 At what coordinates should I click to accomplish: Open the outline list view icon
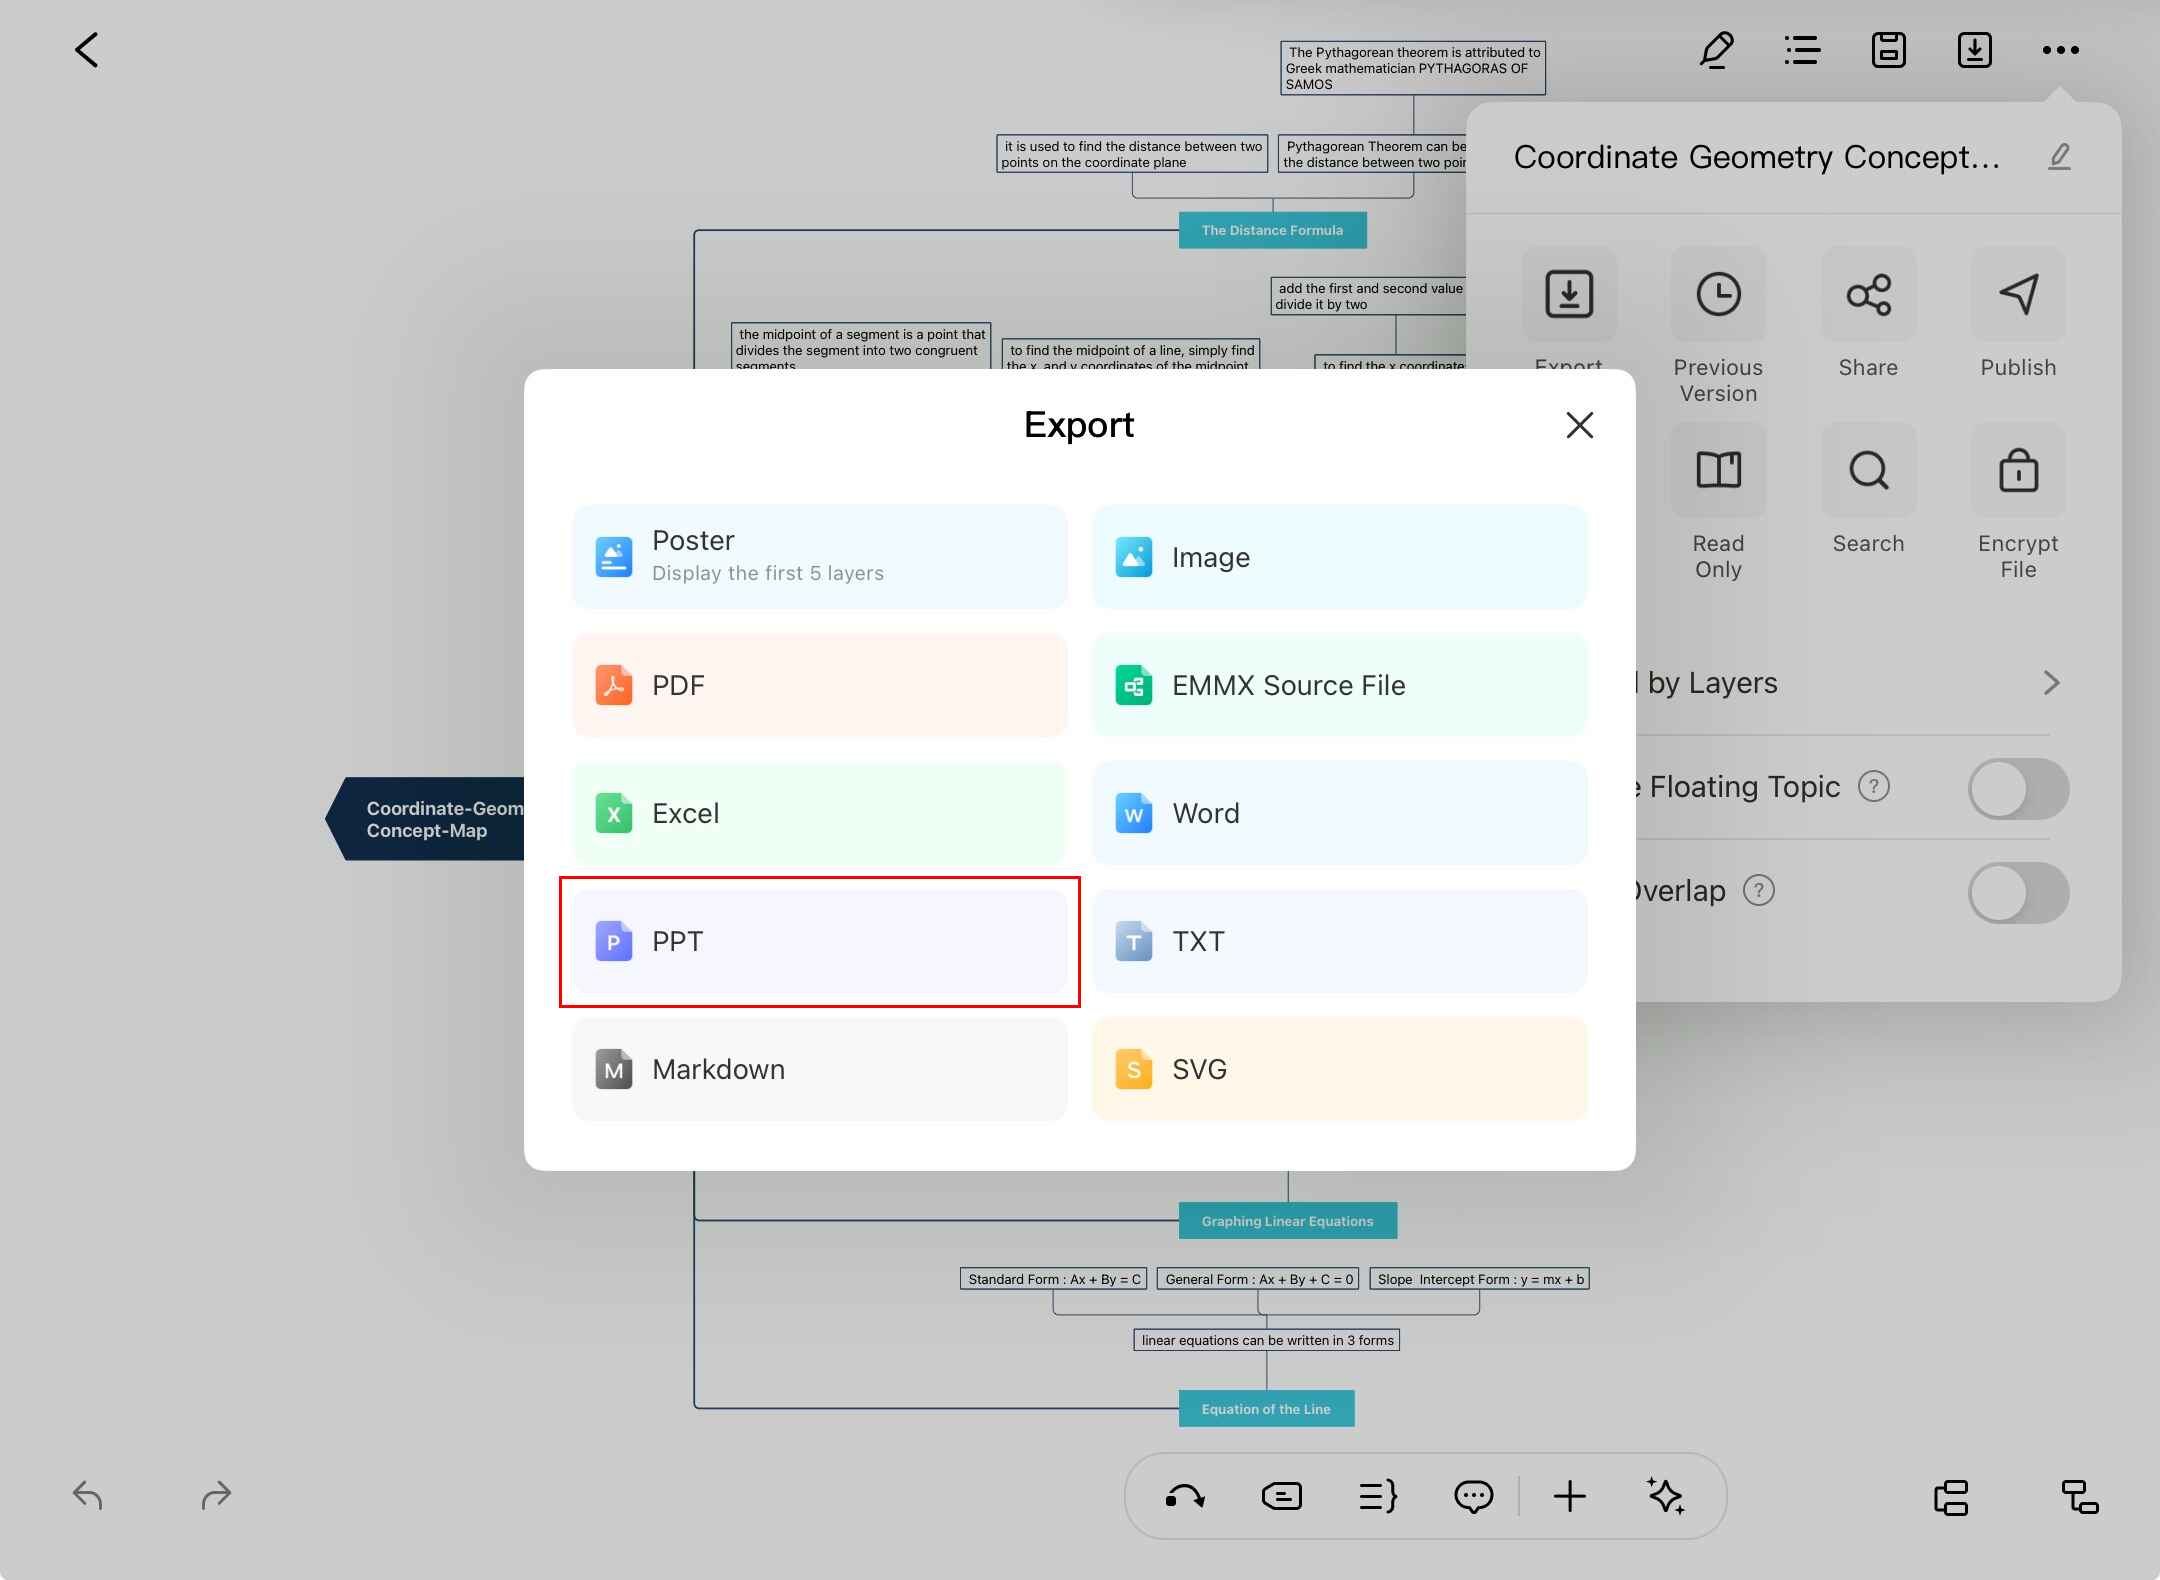pos(1802,50)
